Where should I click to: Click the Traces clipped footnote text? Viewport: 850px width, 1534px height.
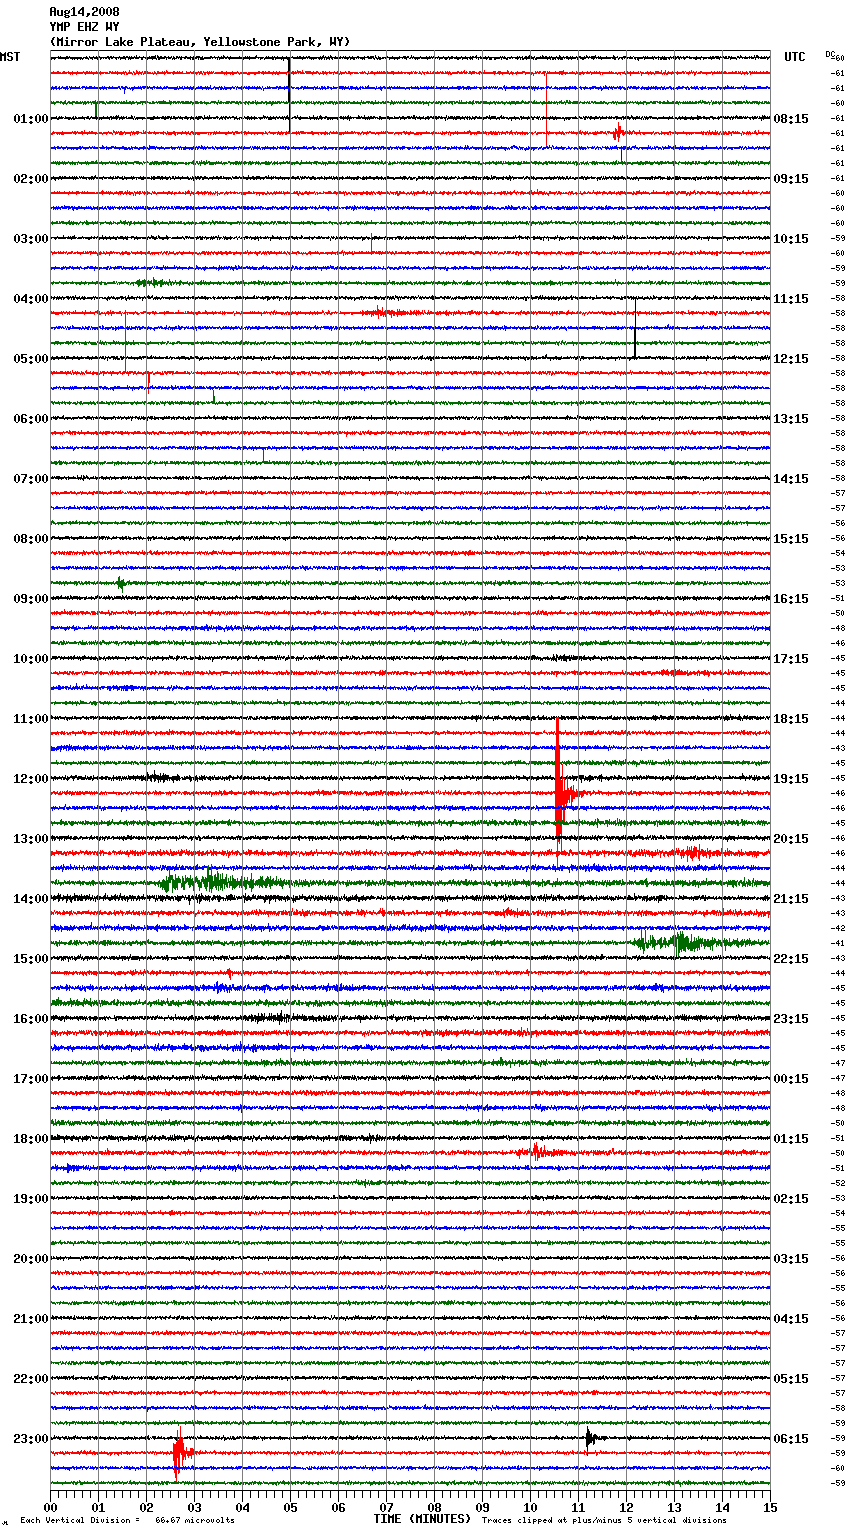(x=604, y=1520)
